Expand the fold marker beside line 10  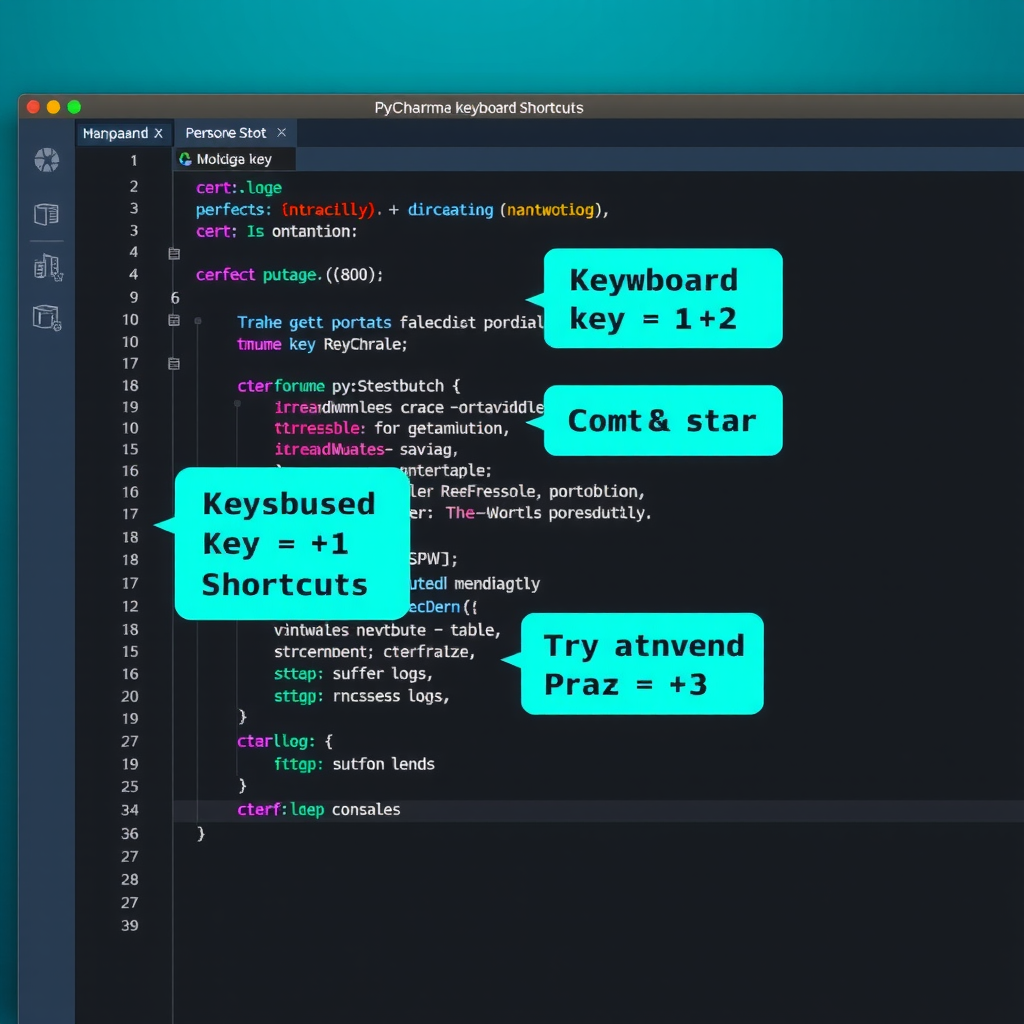coord(174,319)
